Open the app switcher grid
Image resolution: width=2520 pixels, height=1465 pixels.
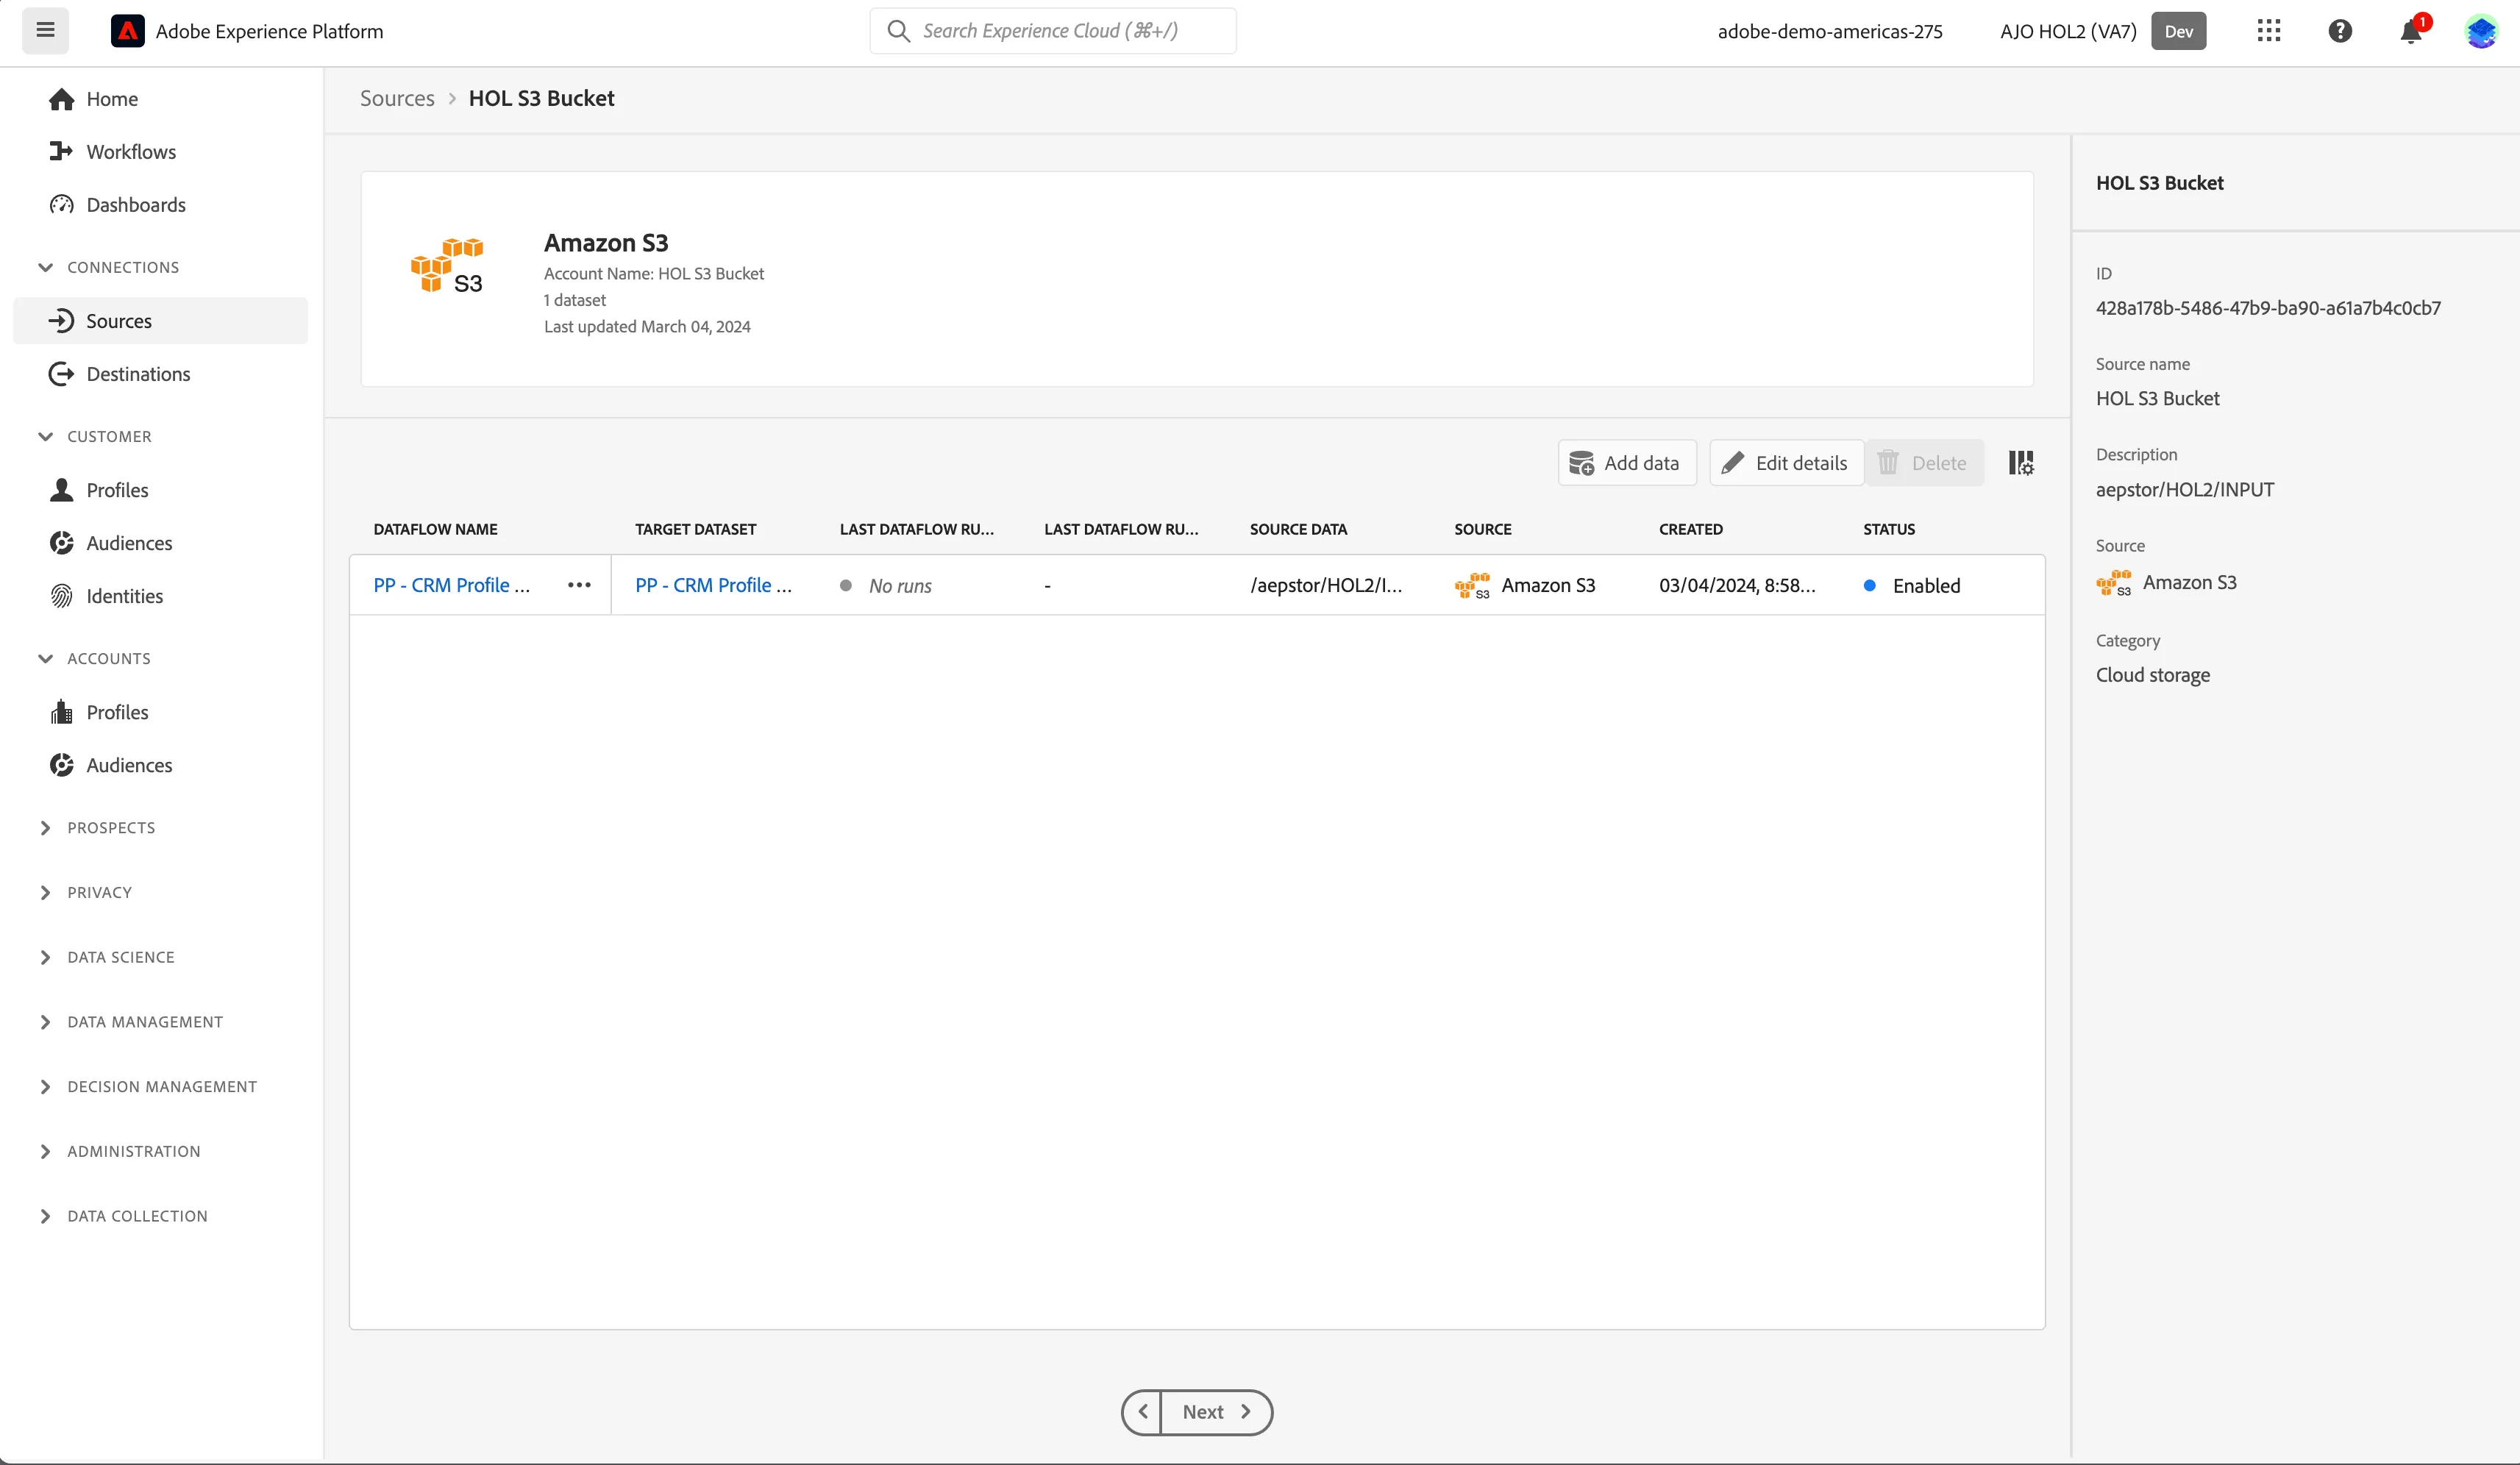2269,31
